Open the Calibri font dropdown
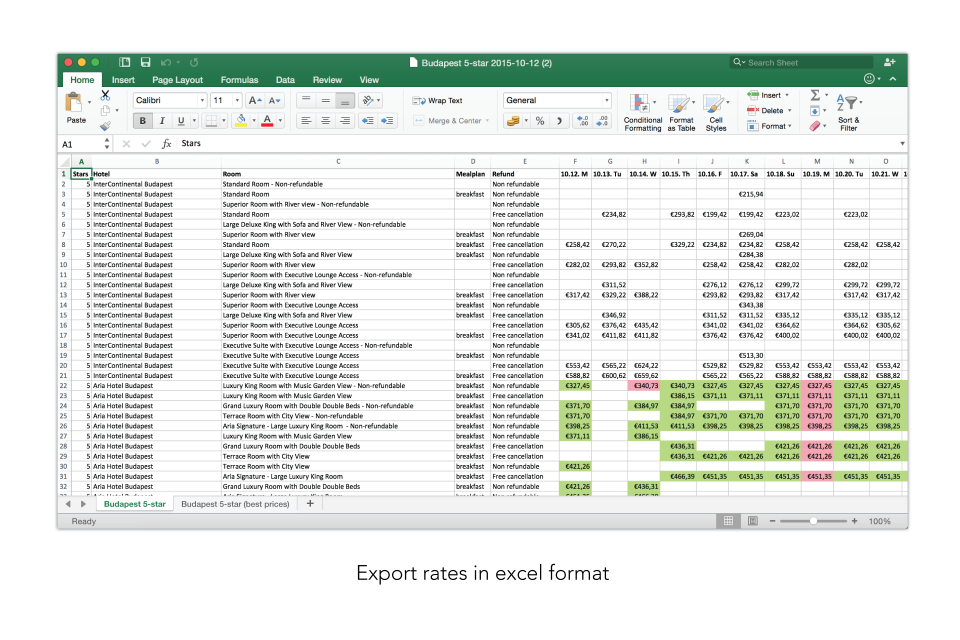Screen dimensions: 960x640 tap(202, 100)
